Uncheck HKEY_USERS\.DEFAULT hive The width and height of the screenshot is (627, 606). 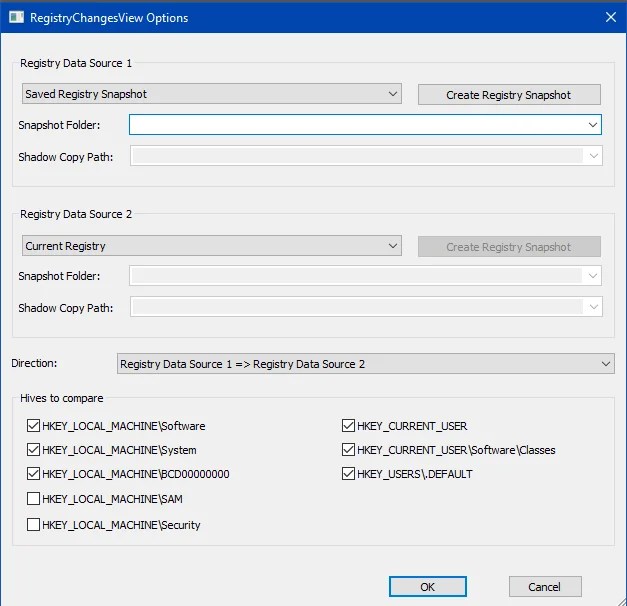click(348, 474)
